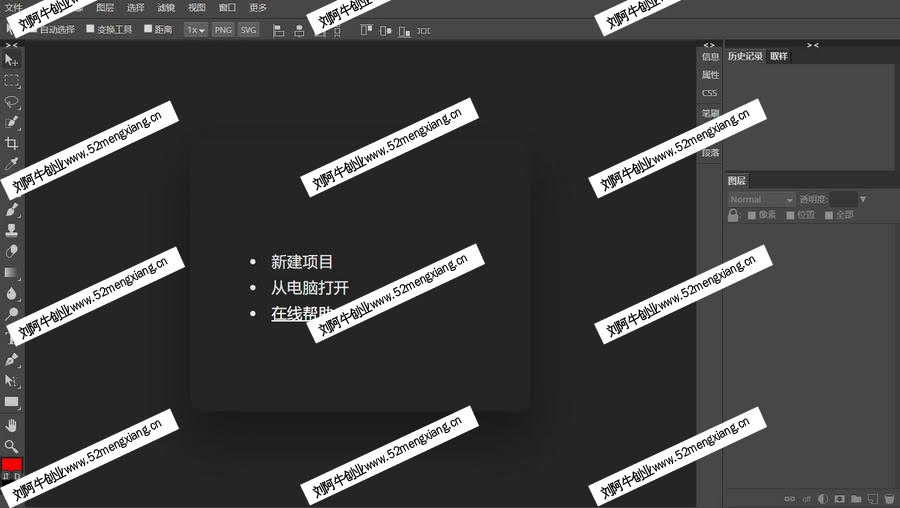This screenshot has width=900, height=508.
Task: Click the align top edges icon
Action: [366, 30]
